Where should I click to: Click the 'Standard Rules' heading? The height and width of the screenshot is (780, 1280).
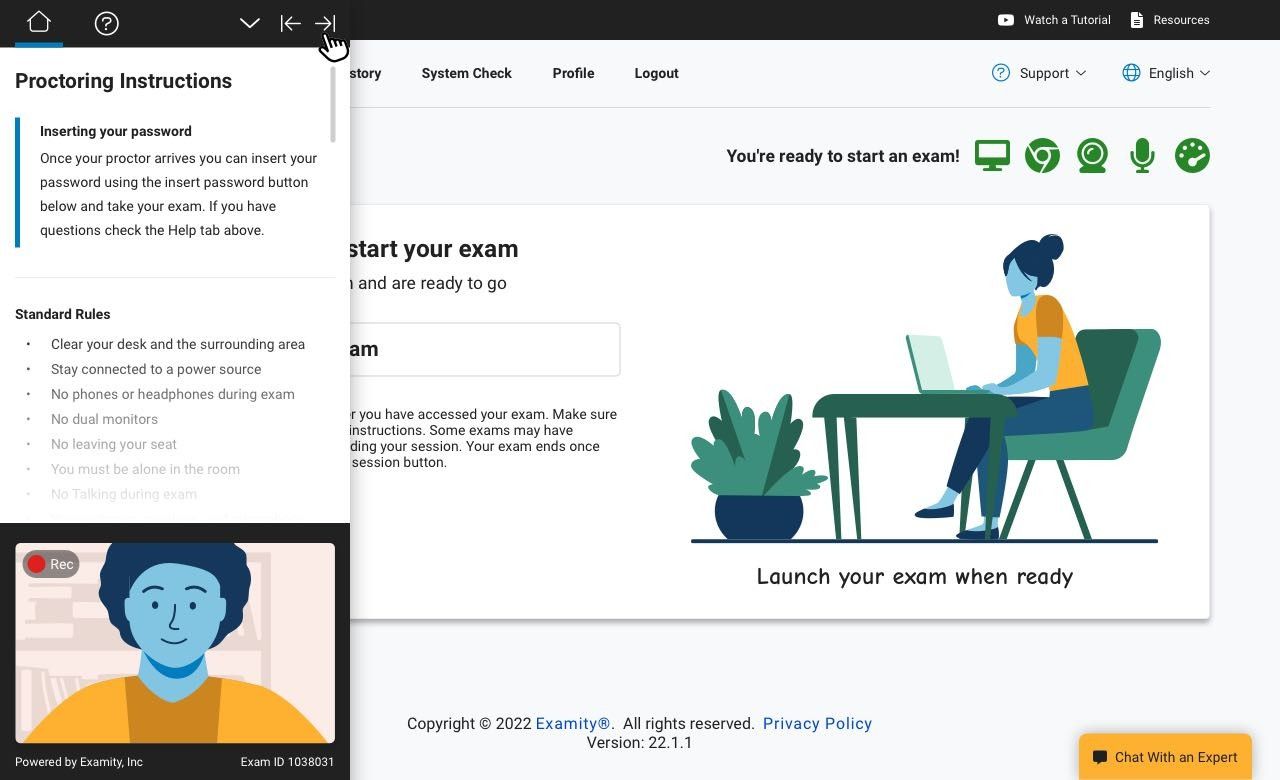[x=63, y=314]
